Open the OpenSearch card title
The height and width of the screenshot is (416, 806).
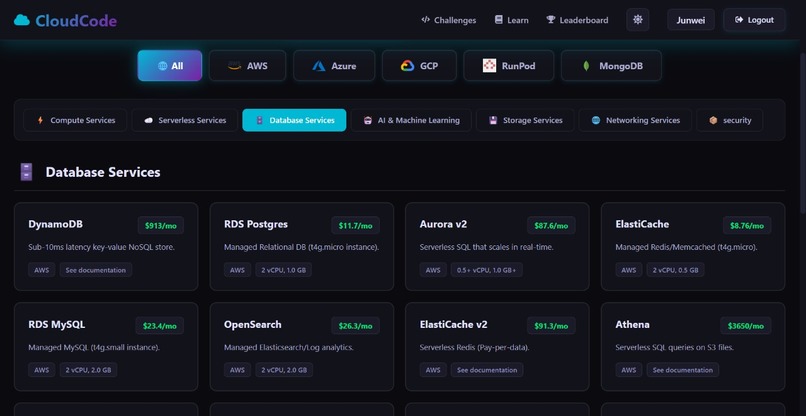tap(253, 325)
